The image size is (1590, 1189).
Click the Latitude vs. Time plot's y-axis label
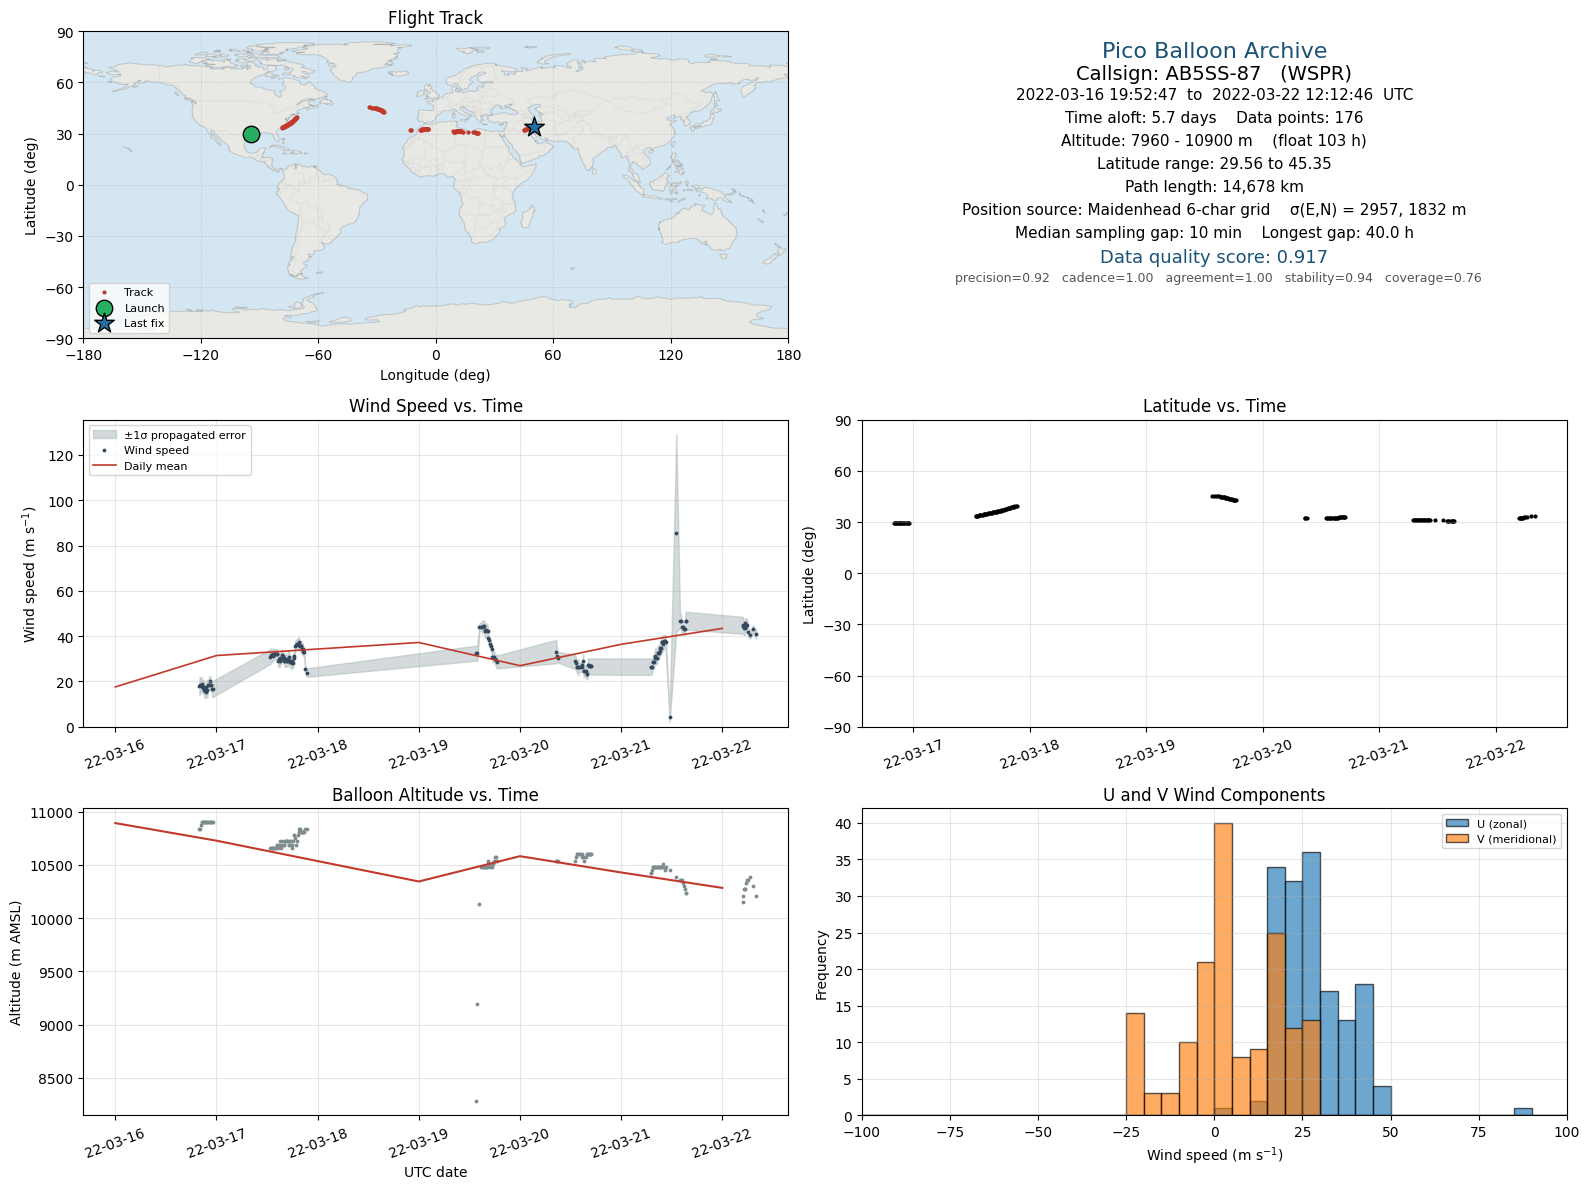[808, 575]
